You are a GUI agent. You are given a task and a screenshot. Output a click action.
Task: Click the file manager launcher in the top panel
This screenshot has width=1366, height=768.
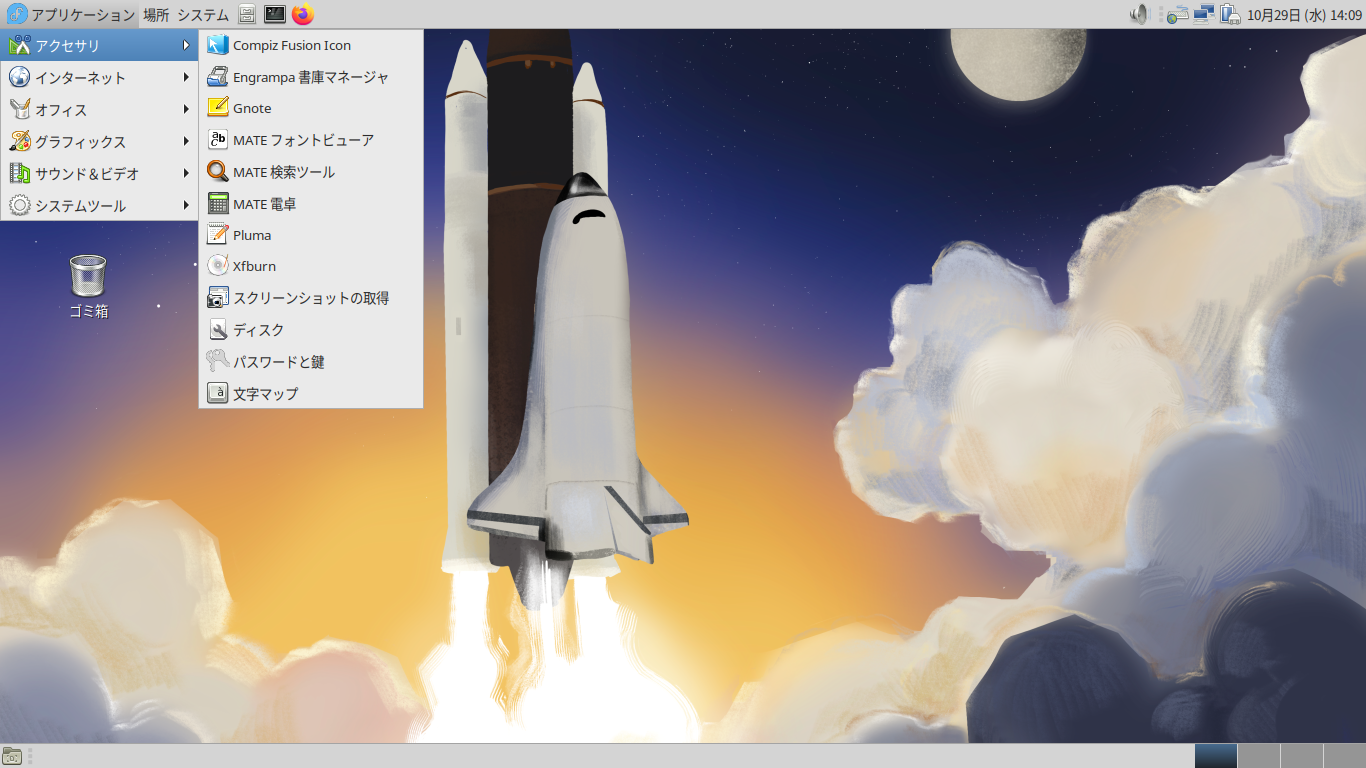pyautogui.click(x=247, y=14)
